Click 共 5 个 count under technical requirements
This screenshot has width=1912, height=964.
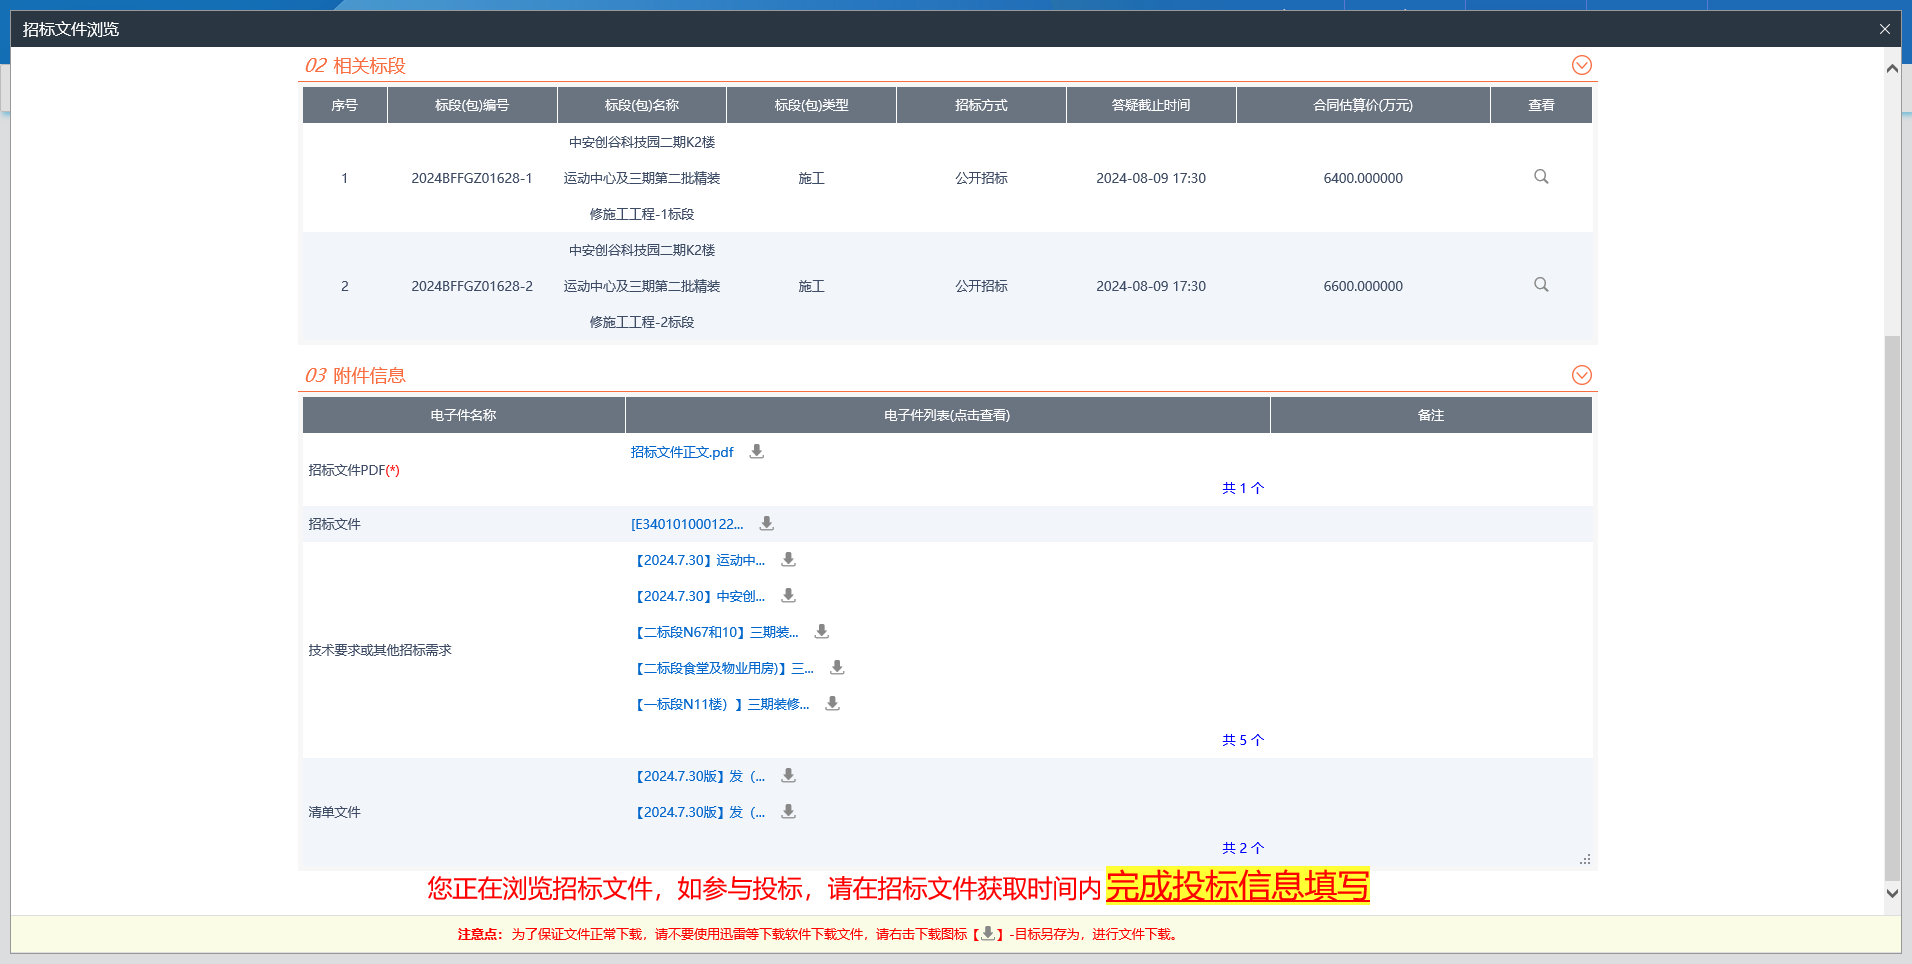click(1242, 740)
